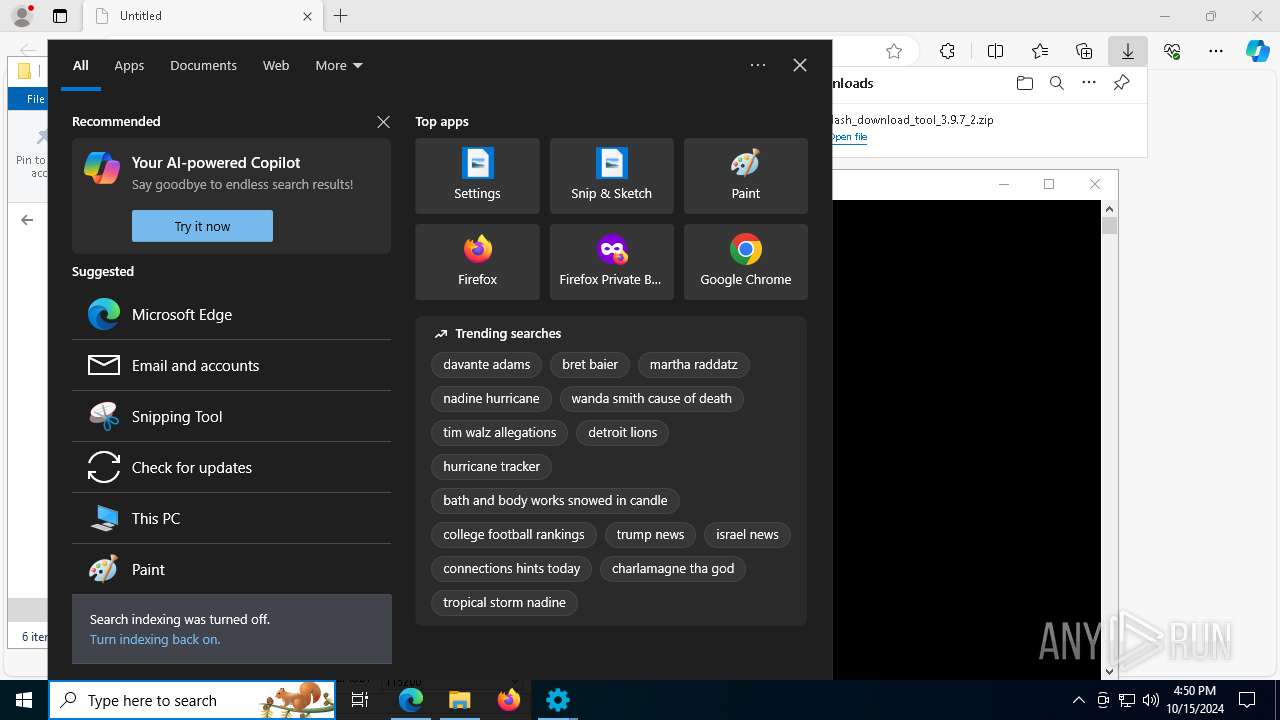Pin the Downloads panel
The image size is (1280, 720).
pyautogui.click(x=1121, y=83)
